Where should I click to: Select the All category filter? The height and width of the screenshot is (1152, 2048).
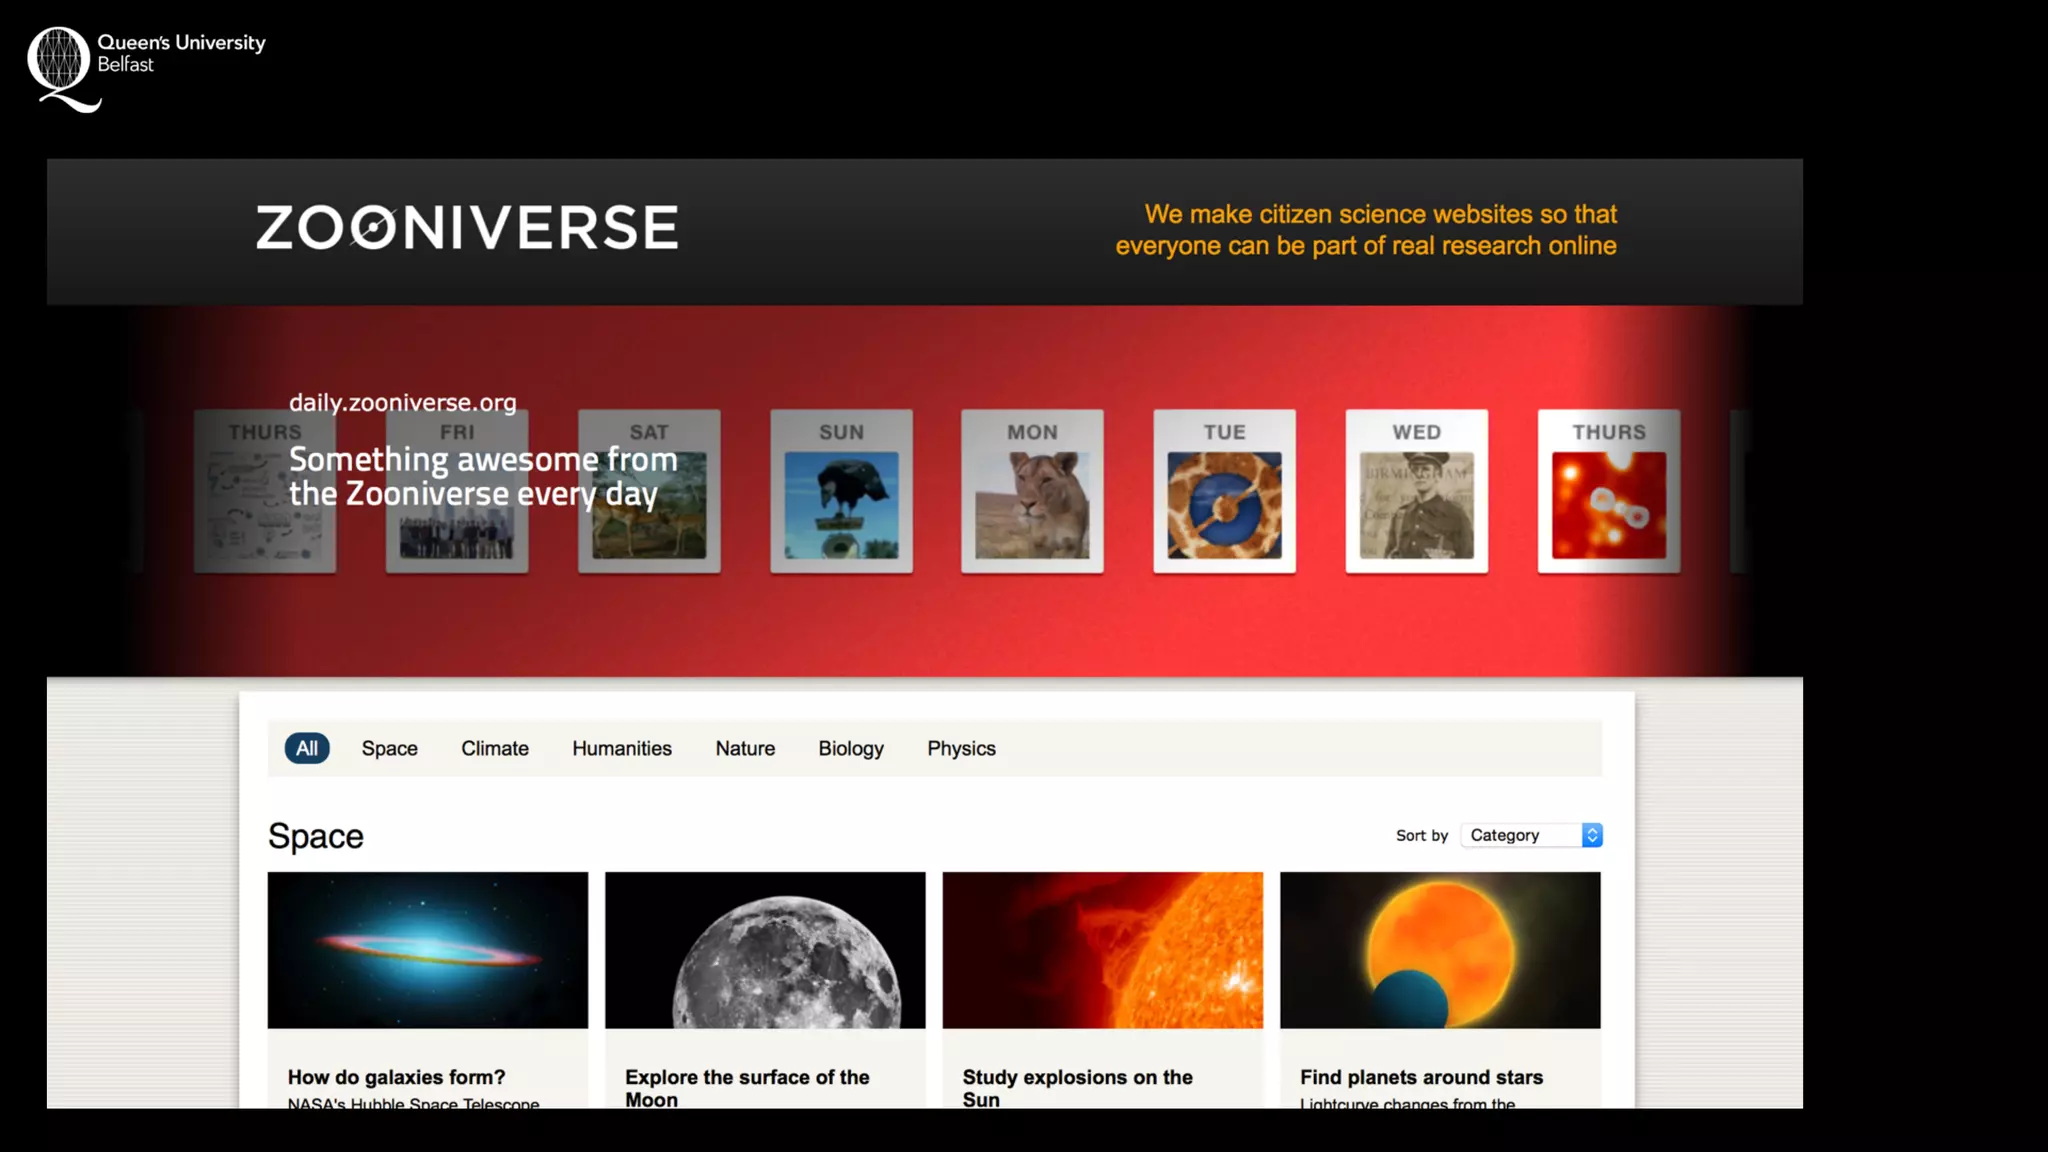[307, 748]
